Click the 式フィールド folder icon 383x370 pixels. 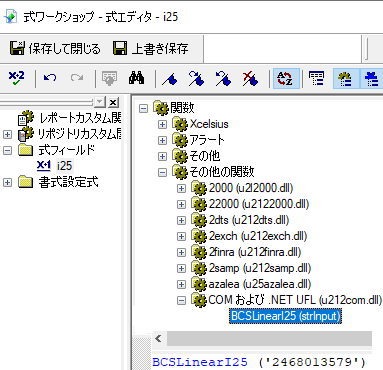click(x=26, y=150)
